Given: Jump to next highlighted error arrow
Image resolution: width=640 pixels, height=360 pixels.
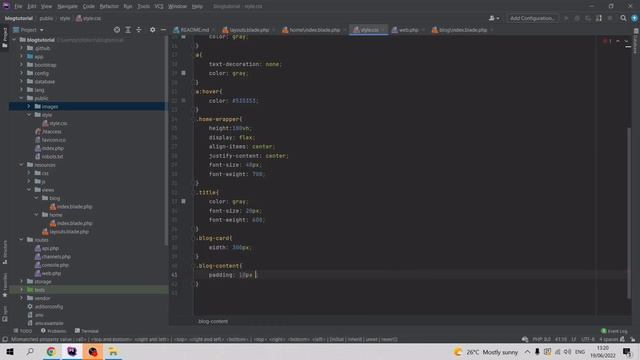Looking at the screenshot, I should pyautogui.click(x=626, y=41).
